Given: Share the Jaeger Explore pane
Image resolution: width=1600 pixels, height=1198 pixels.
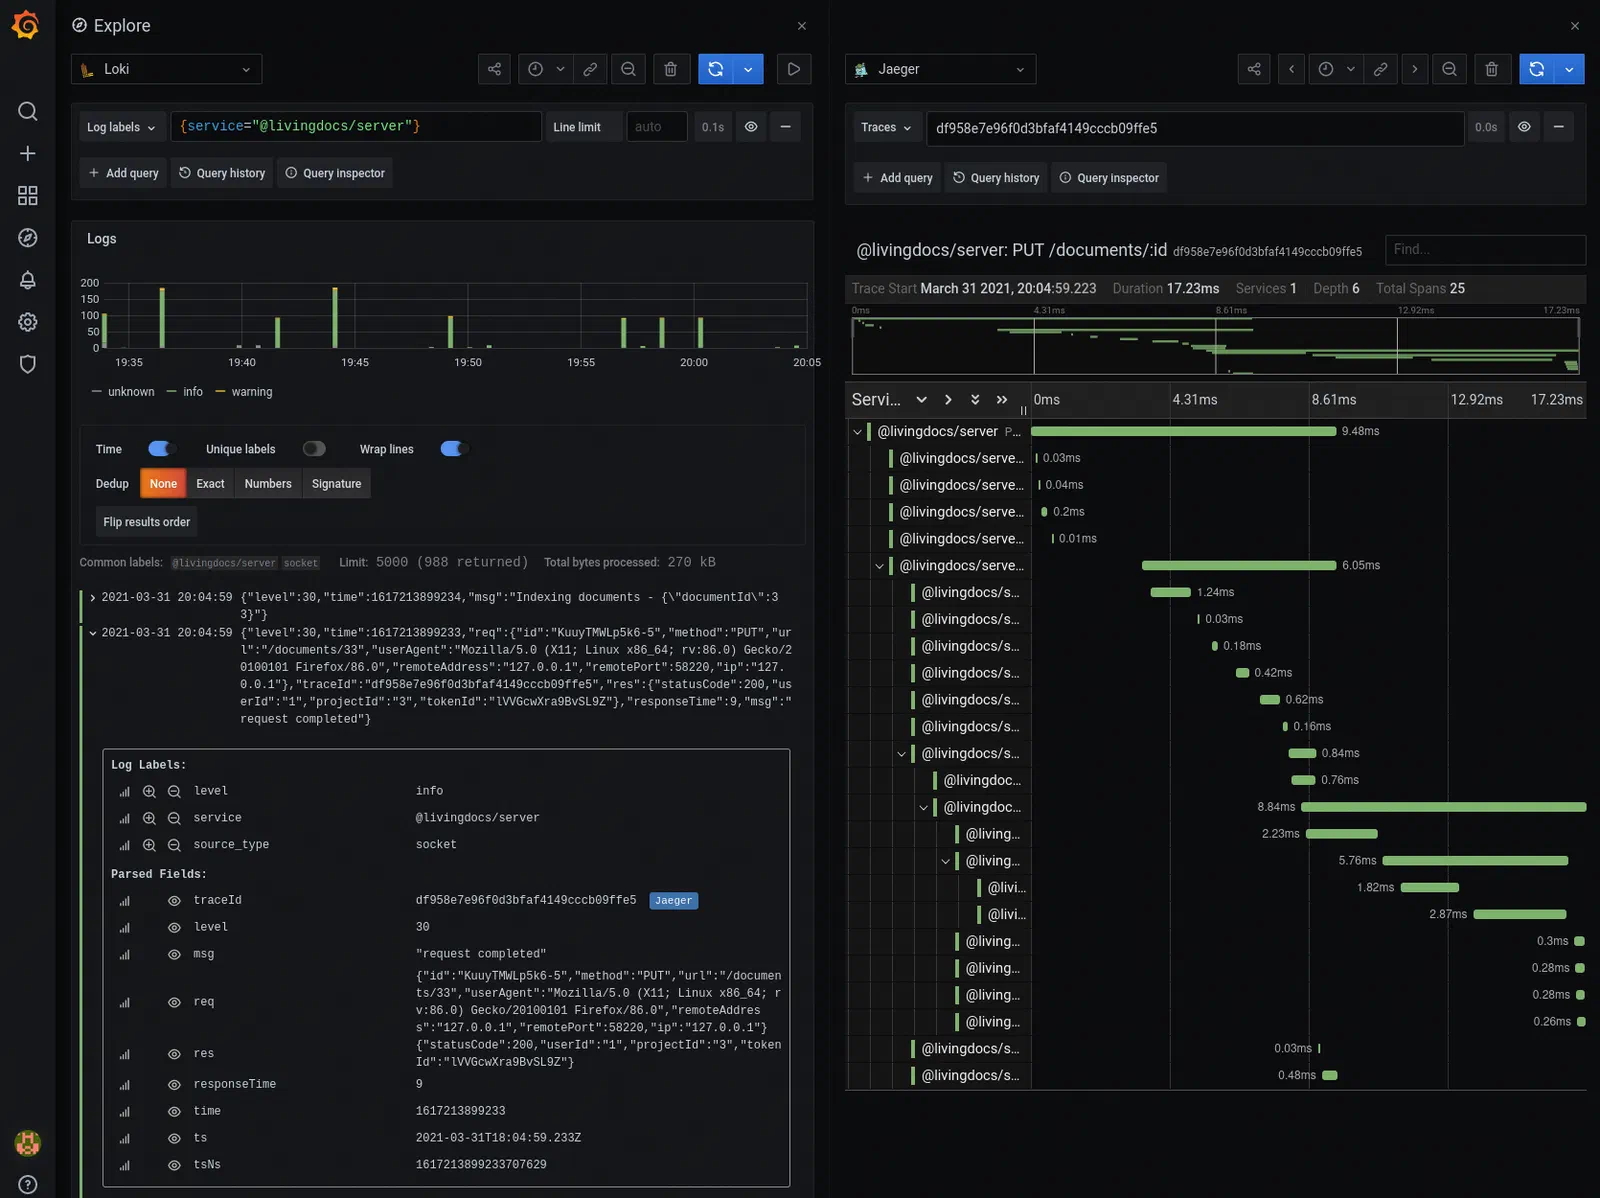Looking at the screenshot, I should [x=1254, y=69].
